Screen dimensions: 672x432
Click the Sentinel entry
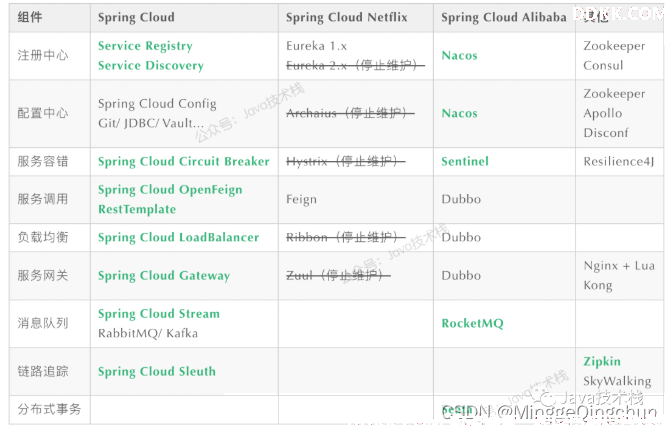[465, 162]
